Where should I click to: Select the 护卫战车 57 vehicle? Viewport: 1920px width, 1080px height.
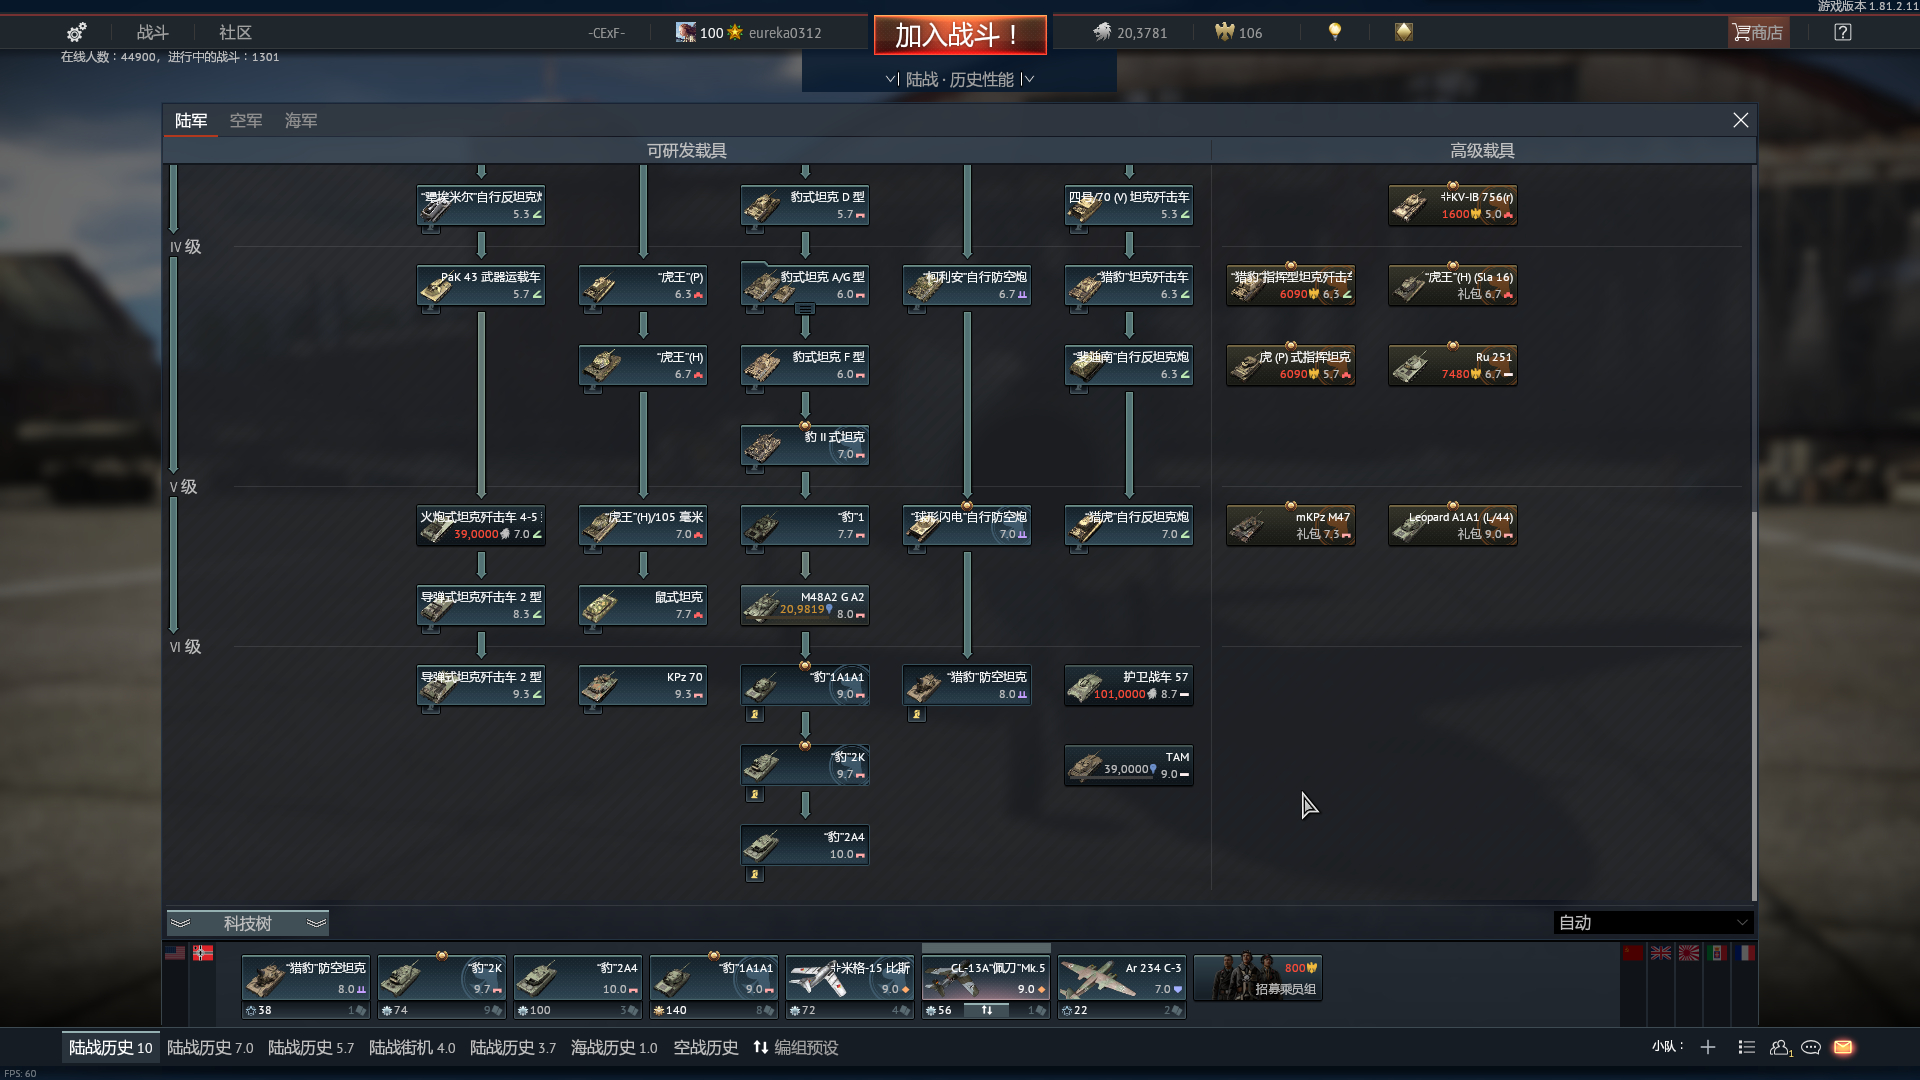pos(1129,685)
